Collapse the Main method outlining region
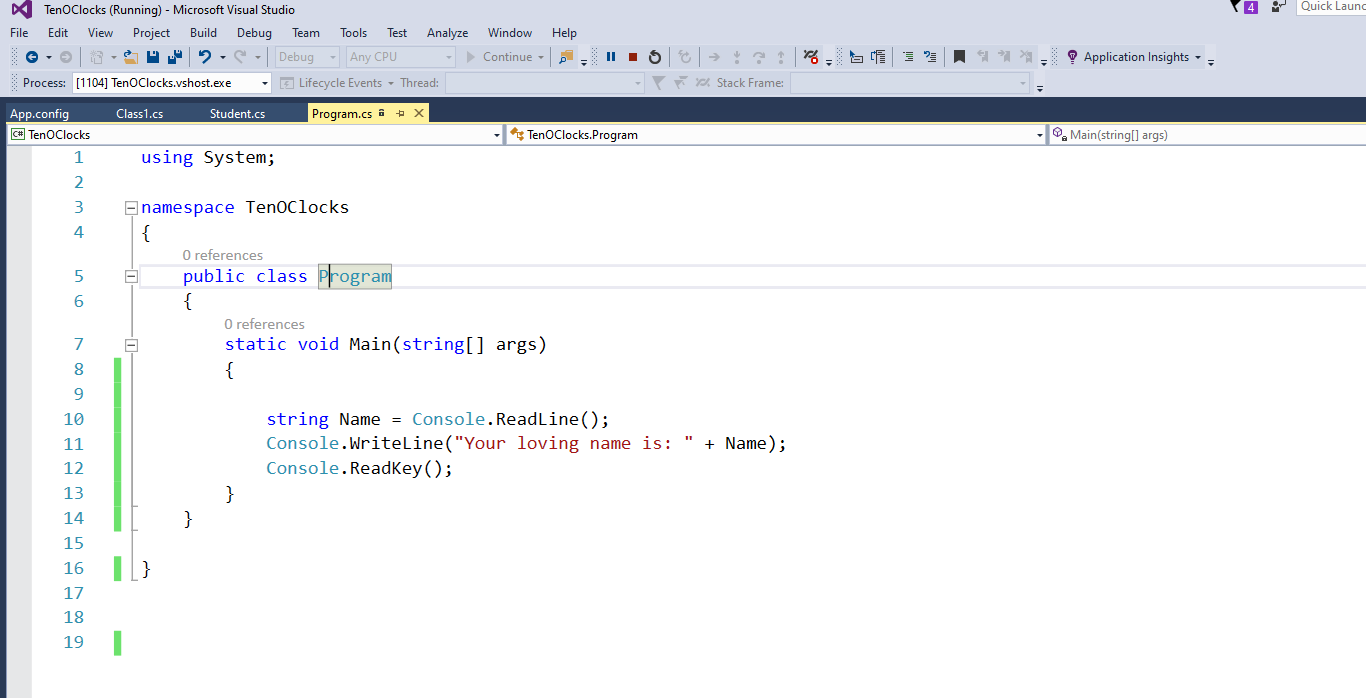The width and height of the screenshot is (1366, 698). coord(131,345)
